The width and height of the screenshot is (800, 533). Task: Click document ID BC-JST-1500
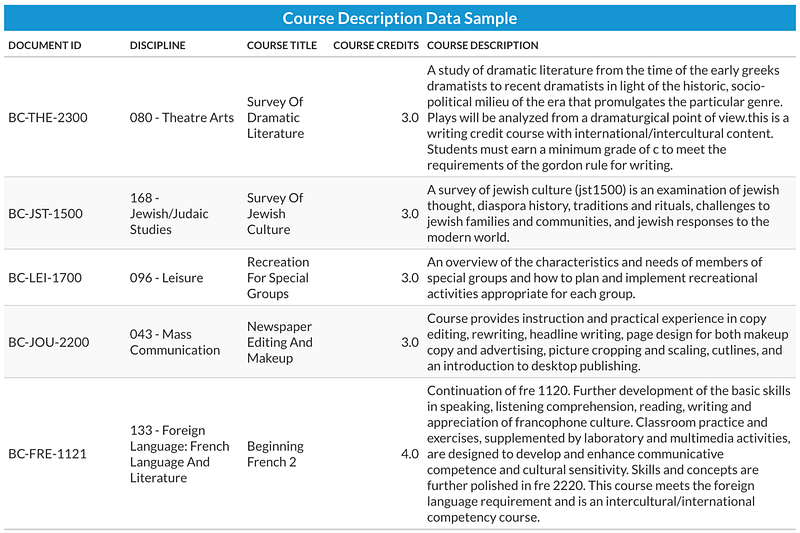tap(45, 214)
